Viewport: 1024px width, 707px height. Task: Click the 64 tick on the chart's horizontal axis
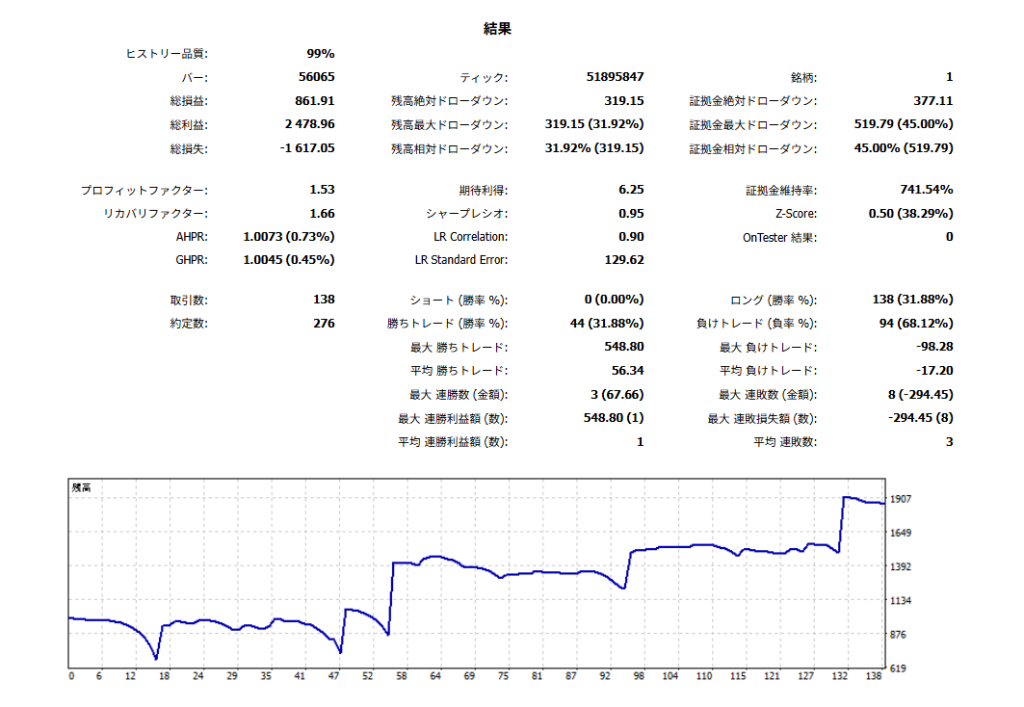click(x=435, y=677)
